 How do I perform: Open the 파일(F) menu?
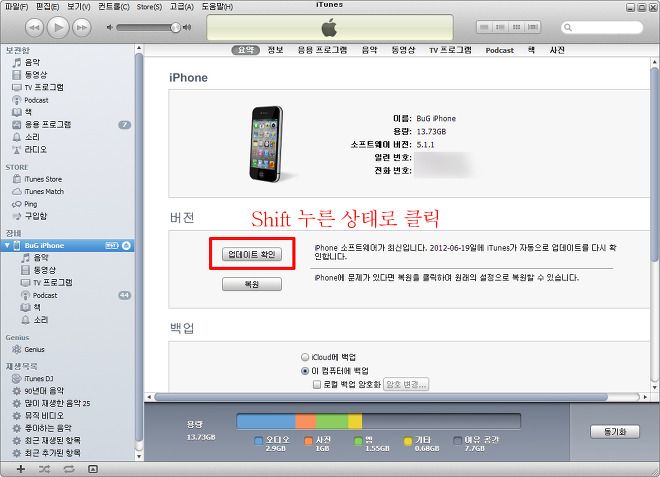(16, 6)
